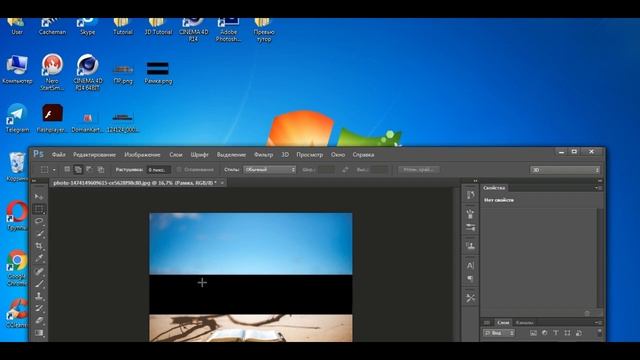
Task: Open the Окно menu
Action: (x=338, y=155)
